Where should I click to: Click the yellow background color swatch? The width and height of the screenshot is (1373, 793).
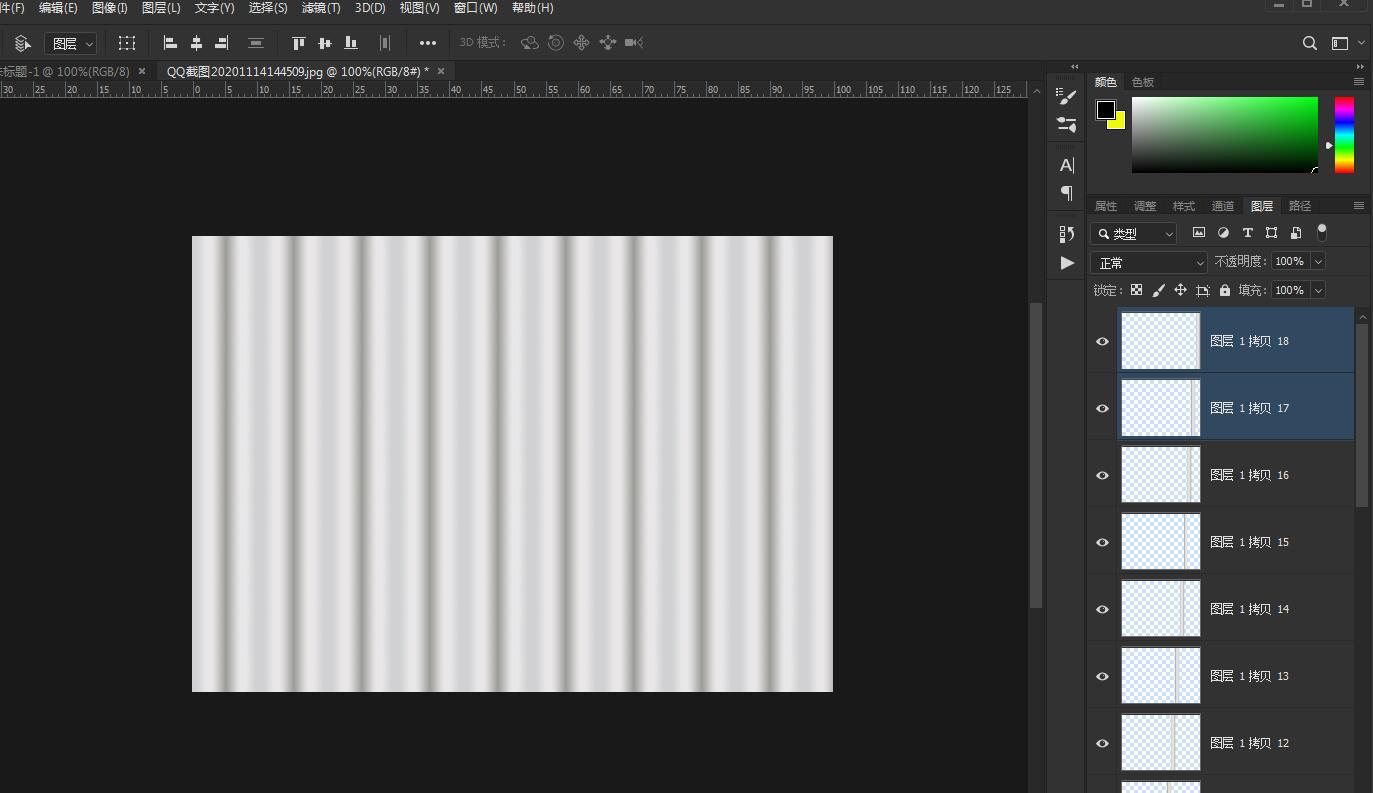[x=1118, y=122]
